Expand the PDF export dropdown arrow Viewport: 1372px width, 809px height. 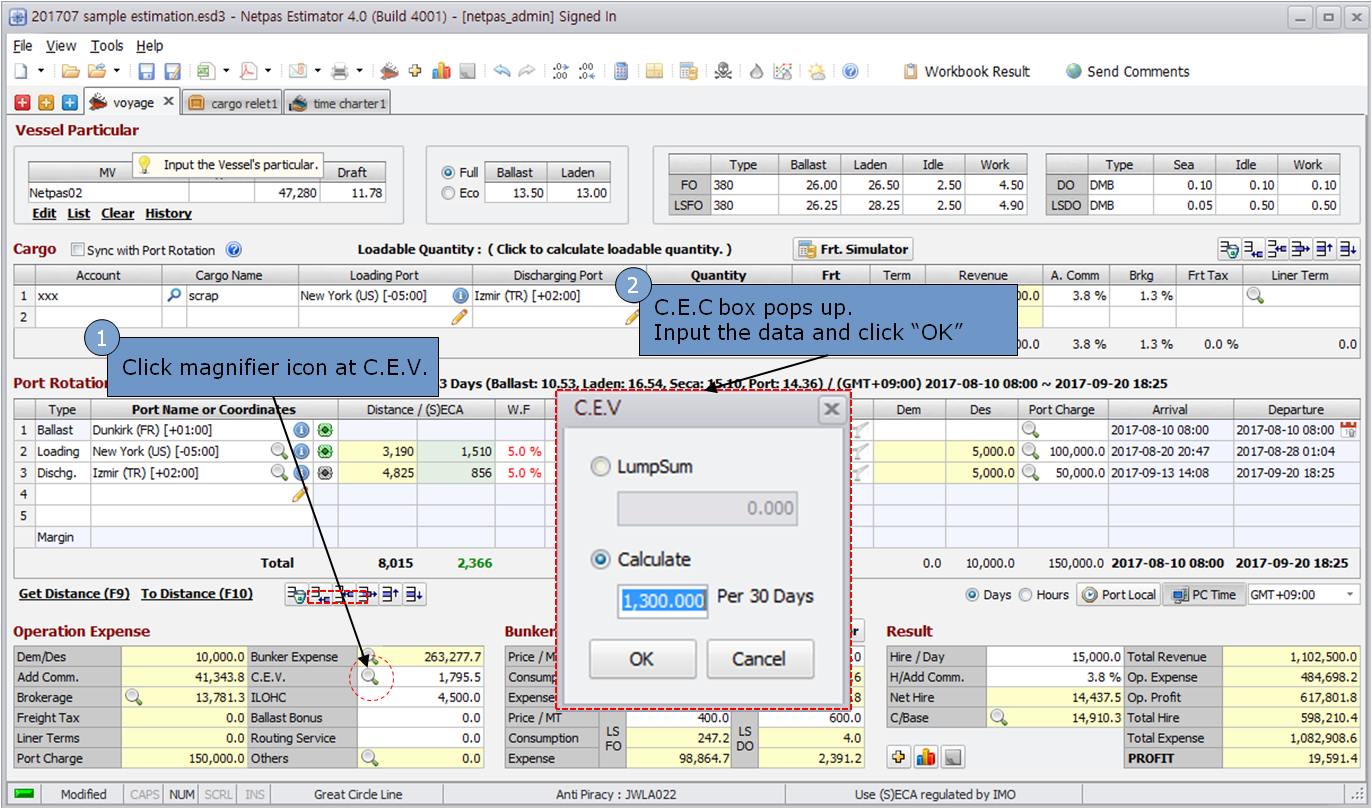click(268, 71)
